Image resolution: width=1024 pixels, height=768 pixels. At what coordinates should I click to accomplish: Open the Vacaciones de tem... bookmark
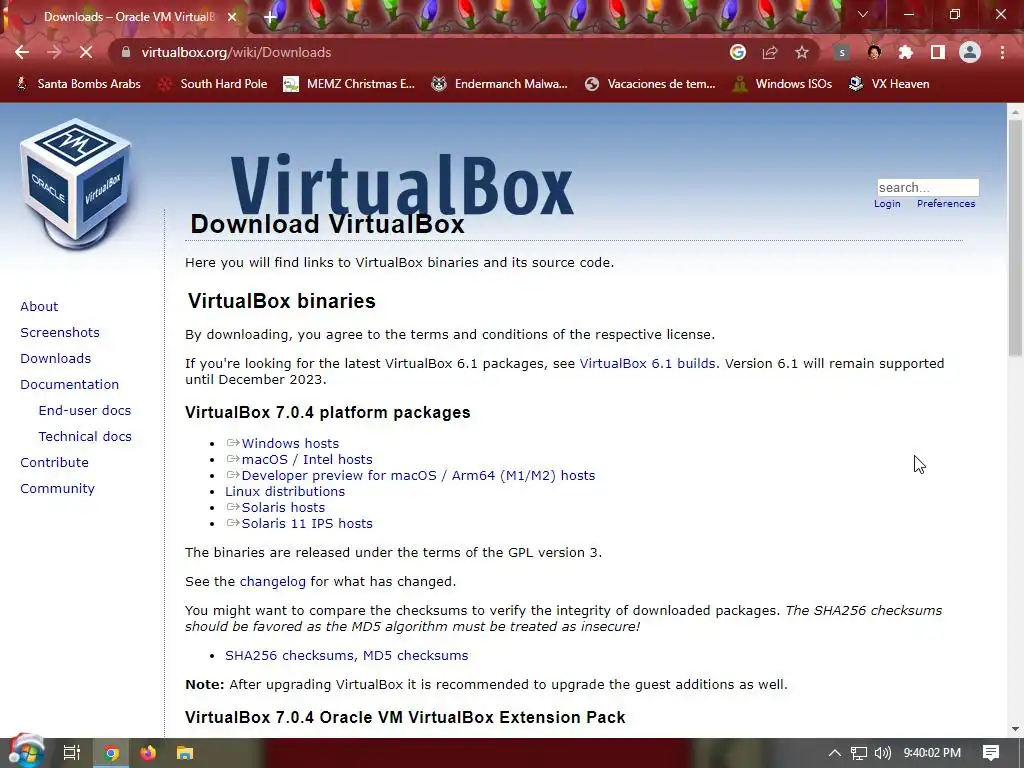coord(650,84)
